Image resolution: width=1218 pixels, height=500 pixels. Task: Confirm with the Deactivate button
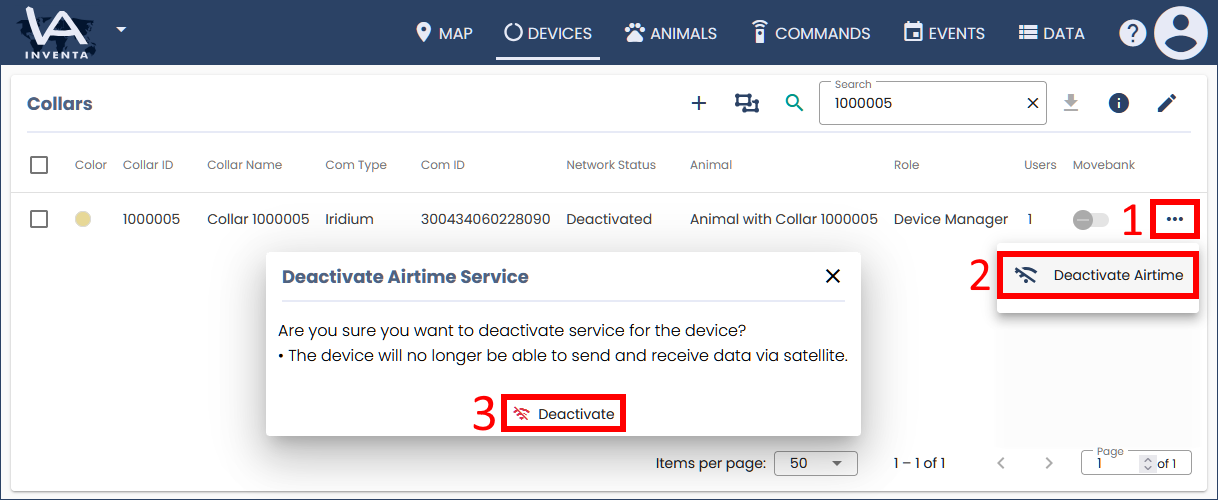click(x=564, y=414)
